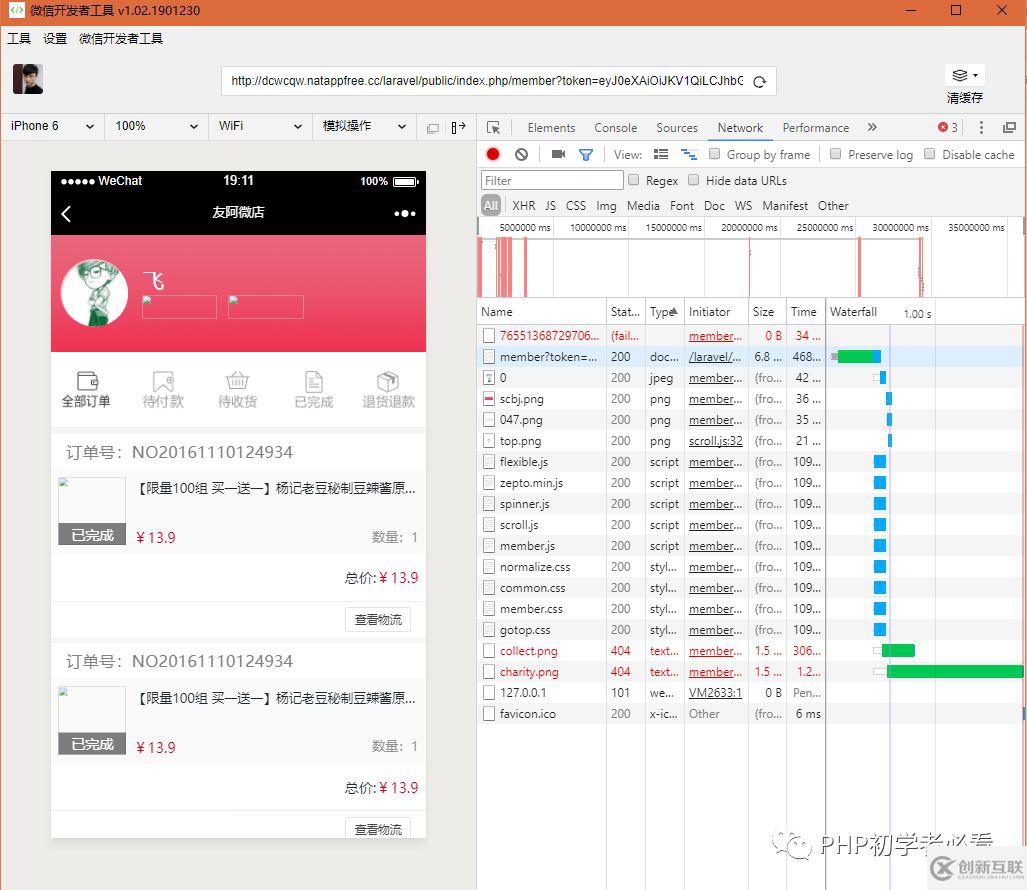
Task: Toggle the Regex checkbox
Action: coord(633,179)
